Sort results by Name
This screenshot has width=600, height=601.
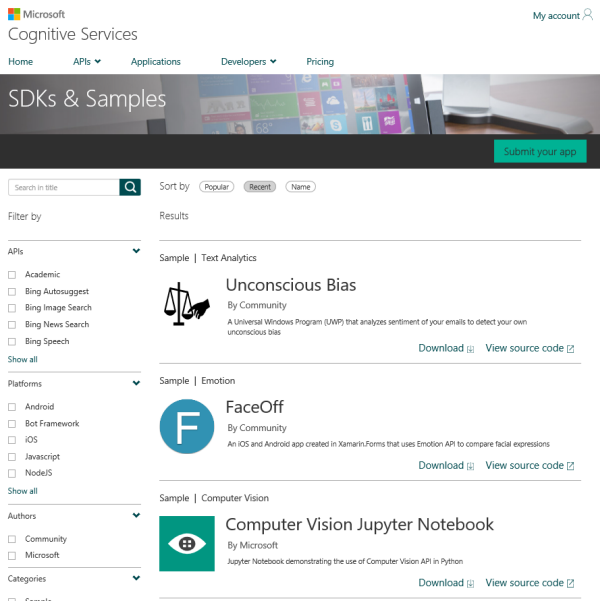[x=301, y=187]
